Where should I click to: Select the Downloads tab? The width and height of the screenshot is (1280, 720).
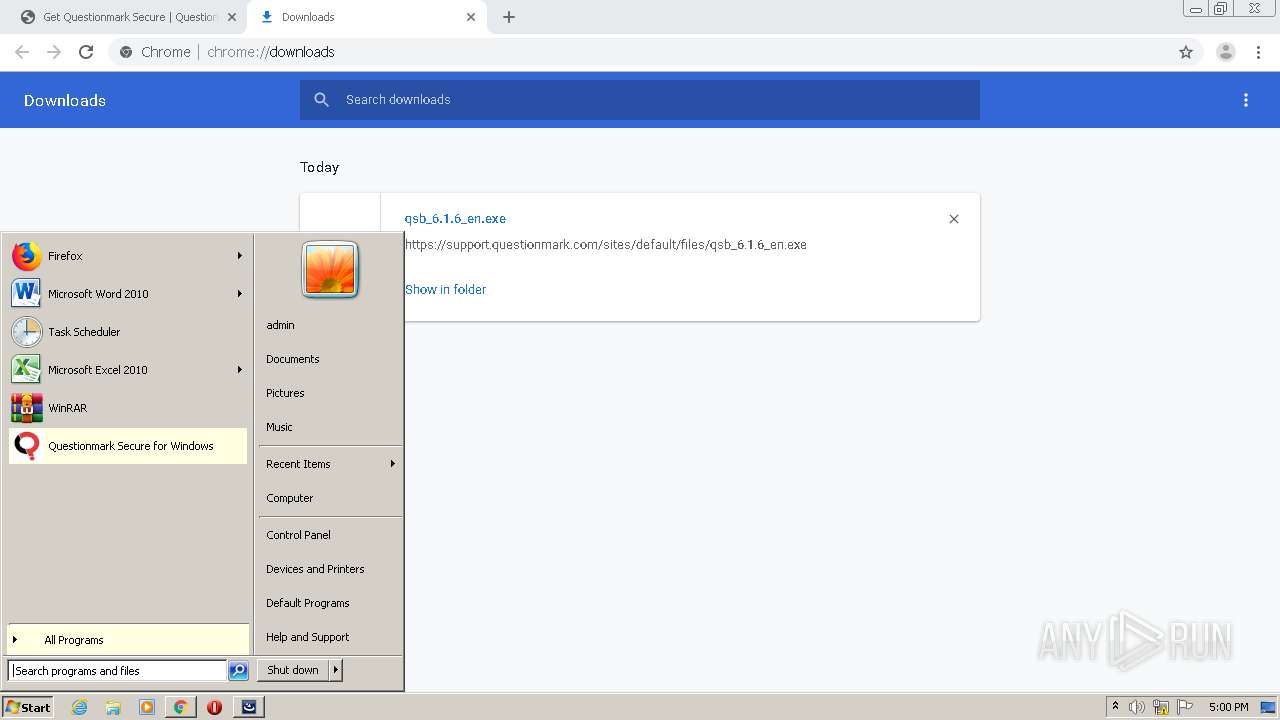coord(367,17)
